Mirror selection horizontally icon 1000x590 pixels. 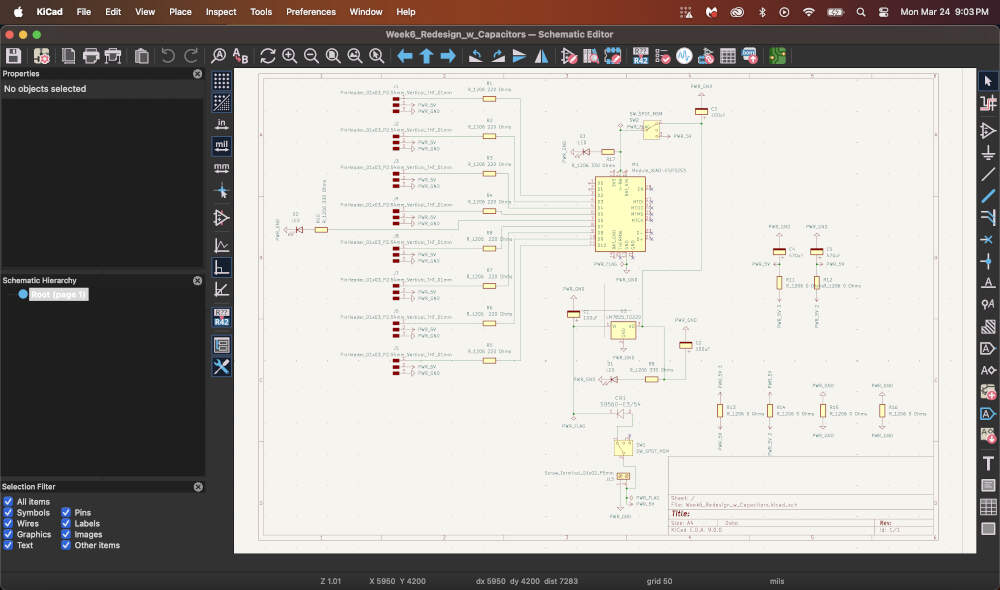click(541, 56)
